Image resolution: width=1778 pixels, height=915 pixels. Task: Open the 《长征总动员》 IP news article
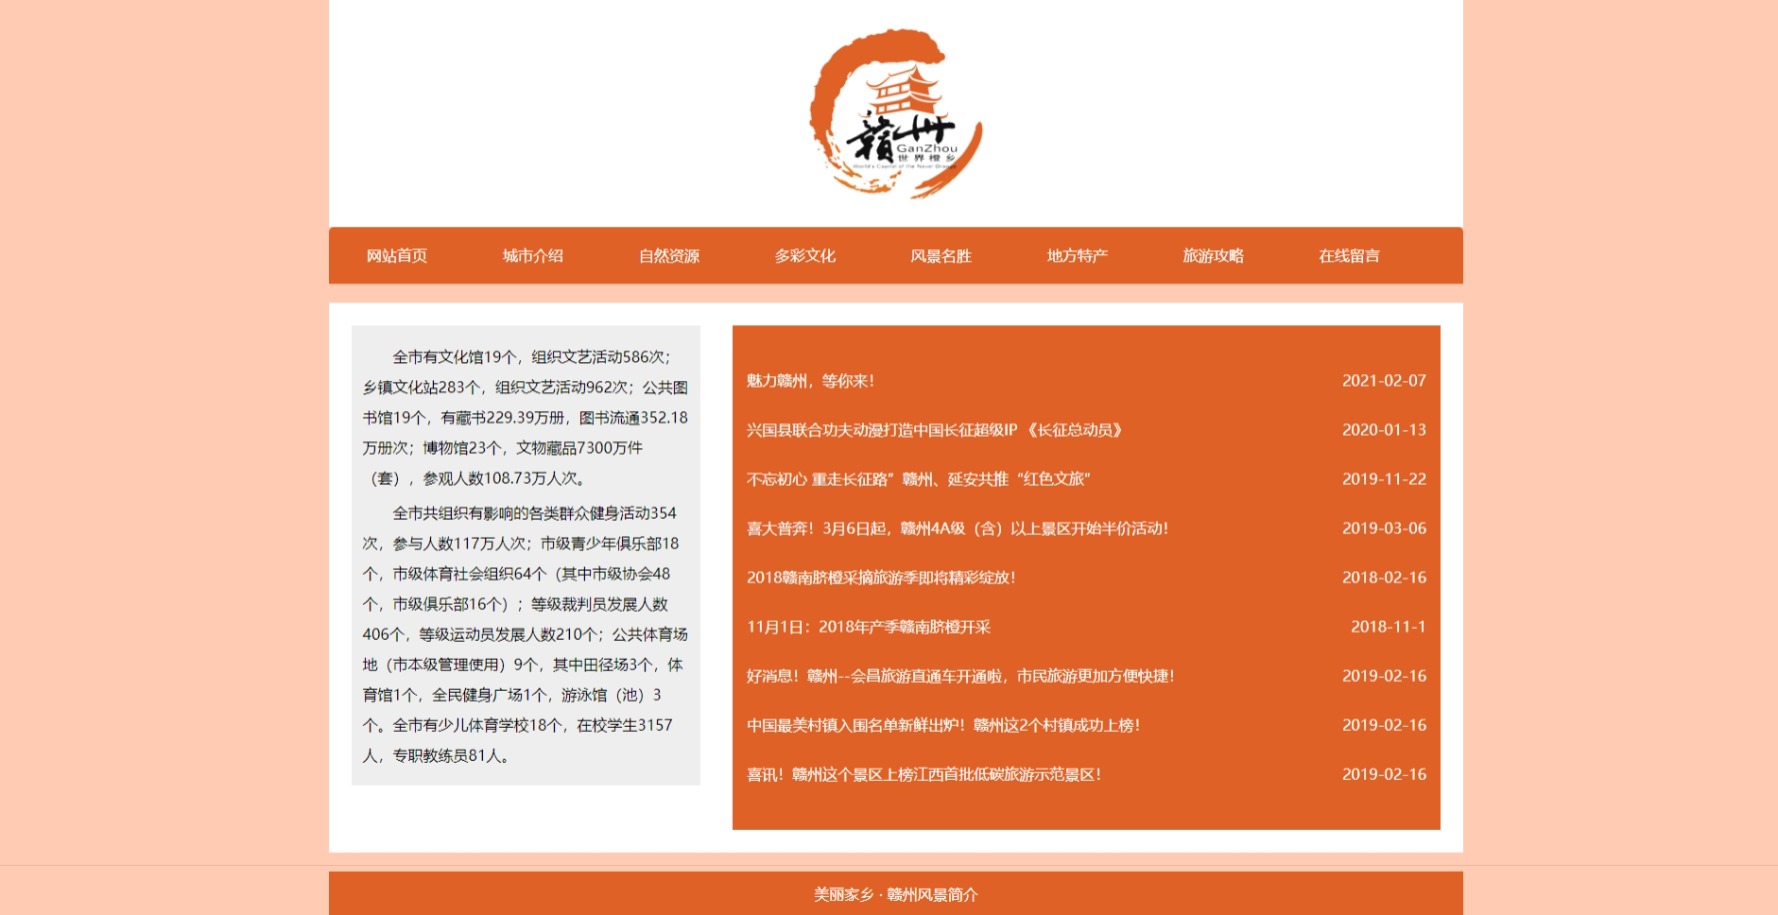click(935, 430)
